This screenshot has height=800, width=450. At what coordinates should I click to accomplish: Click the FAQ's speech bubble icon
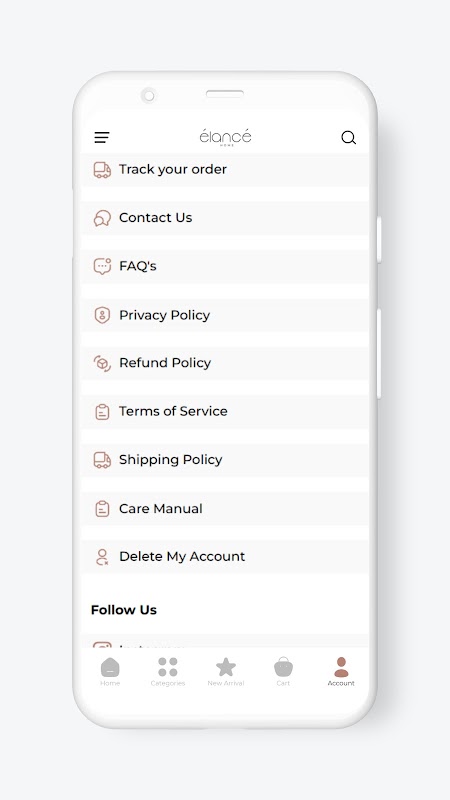(102, 266)
